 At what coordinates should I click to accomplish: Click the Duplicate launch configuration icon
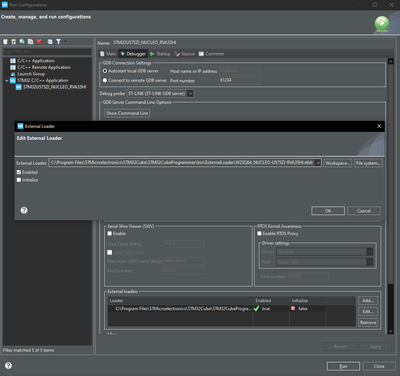(30, 42)
